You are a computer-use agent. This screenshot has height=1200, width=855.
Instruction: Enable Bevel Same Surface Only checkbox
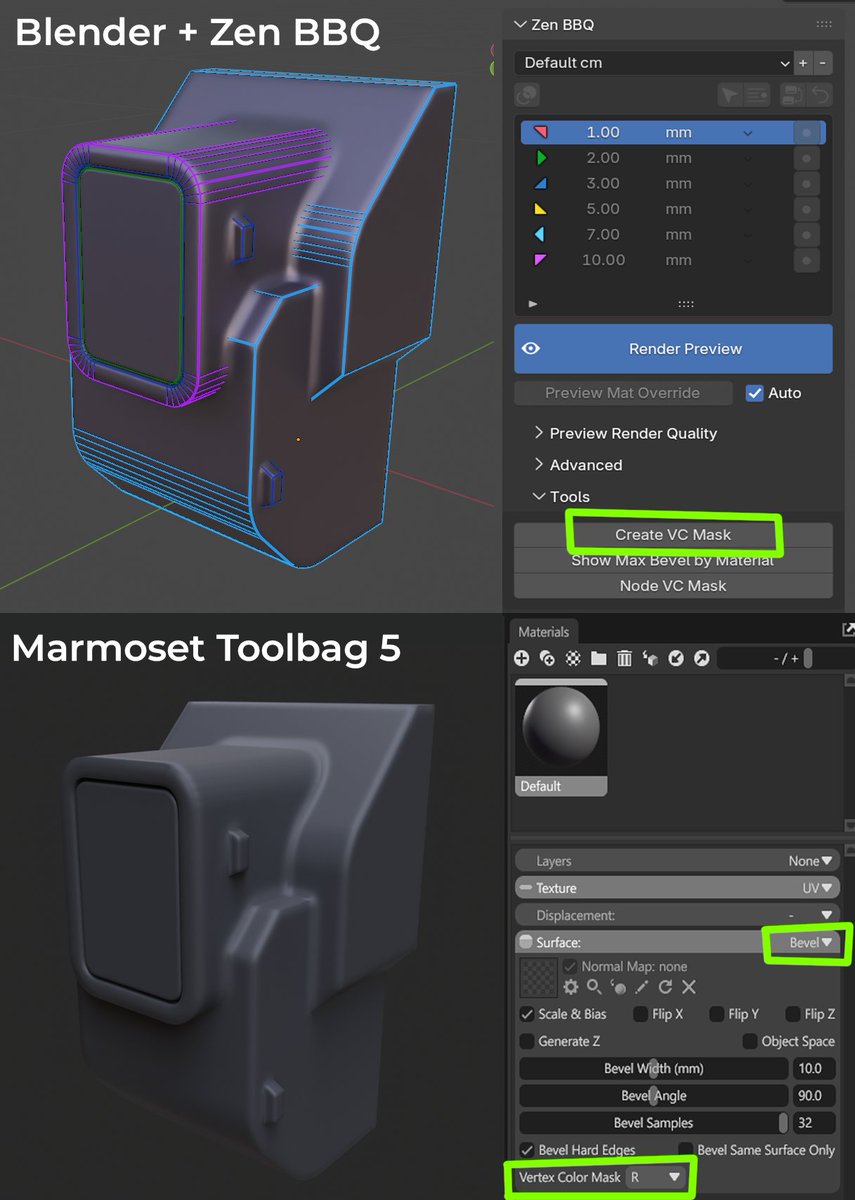coord(686,1150)
